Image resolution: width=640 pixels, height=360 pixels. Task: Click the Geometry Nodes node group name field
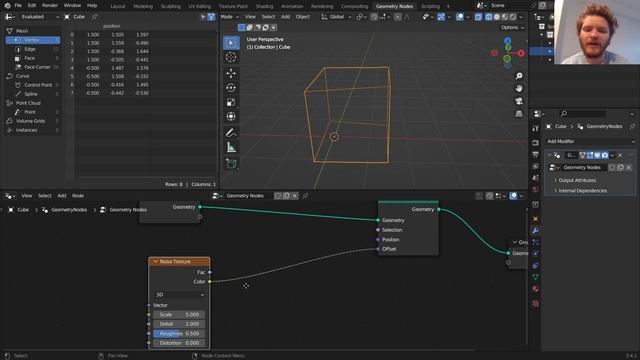tap(583, 167)
